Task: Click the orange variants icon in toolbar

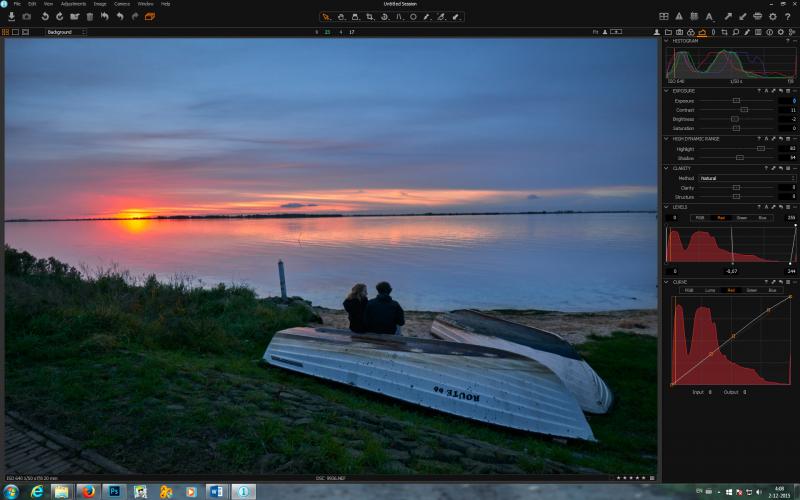Action: [149, 17]
